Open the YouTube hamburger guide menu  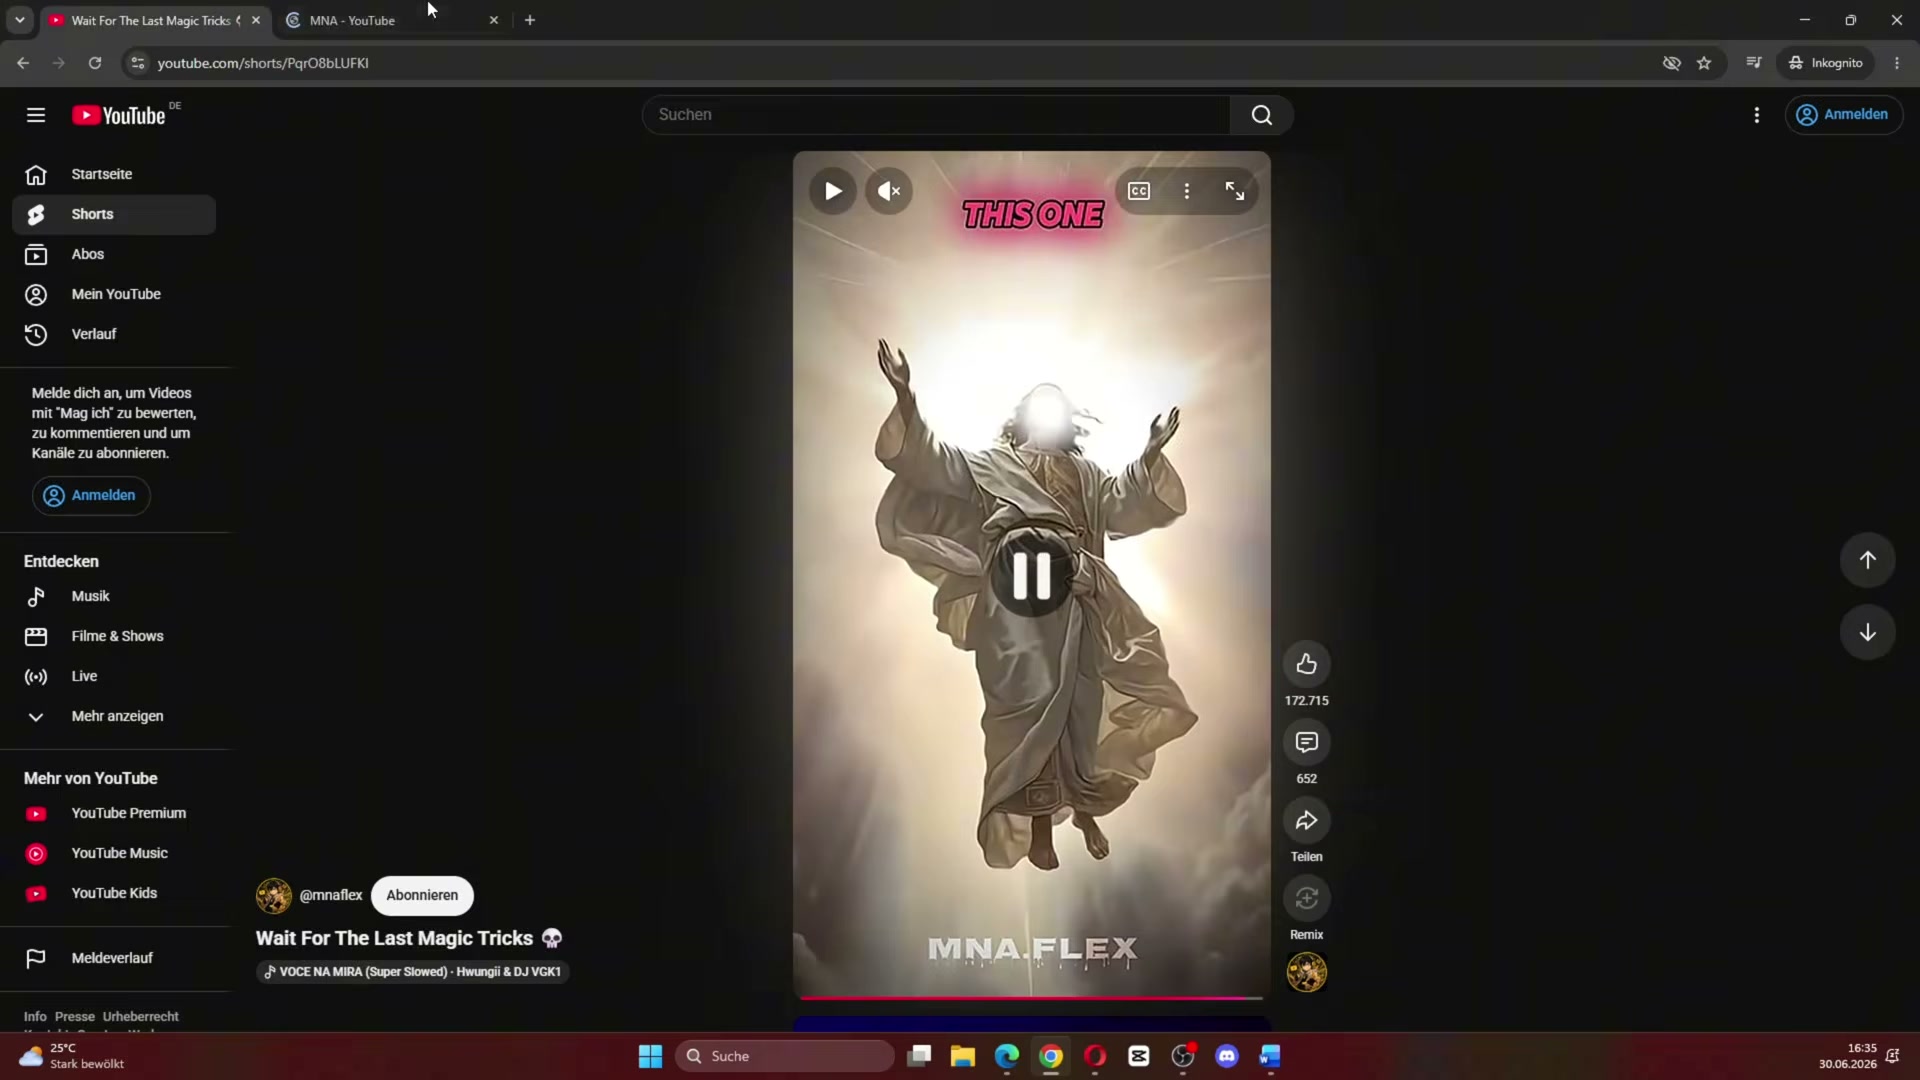click(x=36, y=115)
